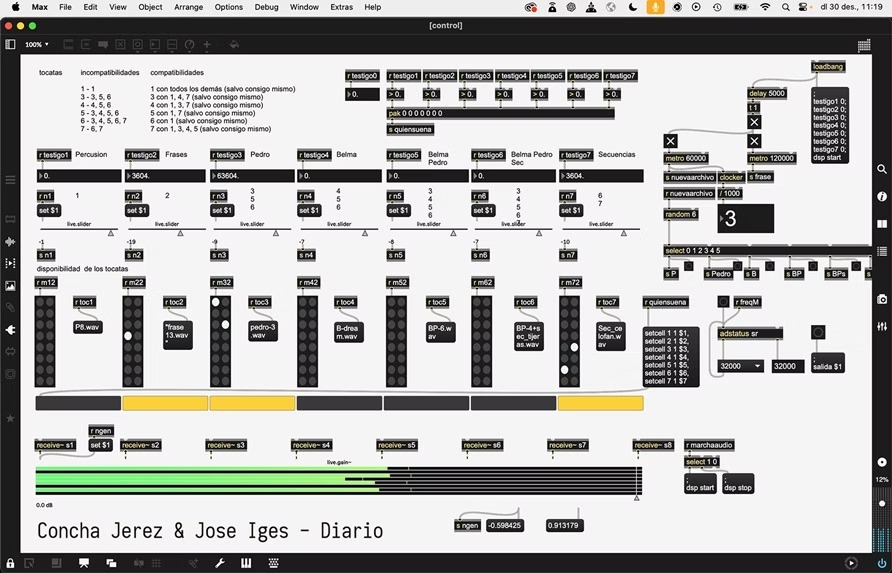The width and height of the screenshot is (892, 573).
Task: Toggle the X box above metro 120000
Action: [x=754, y=141]
